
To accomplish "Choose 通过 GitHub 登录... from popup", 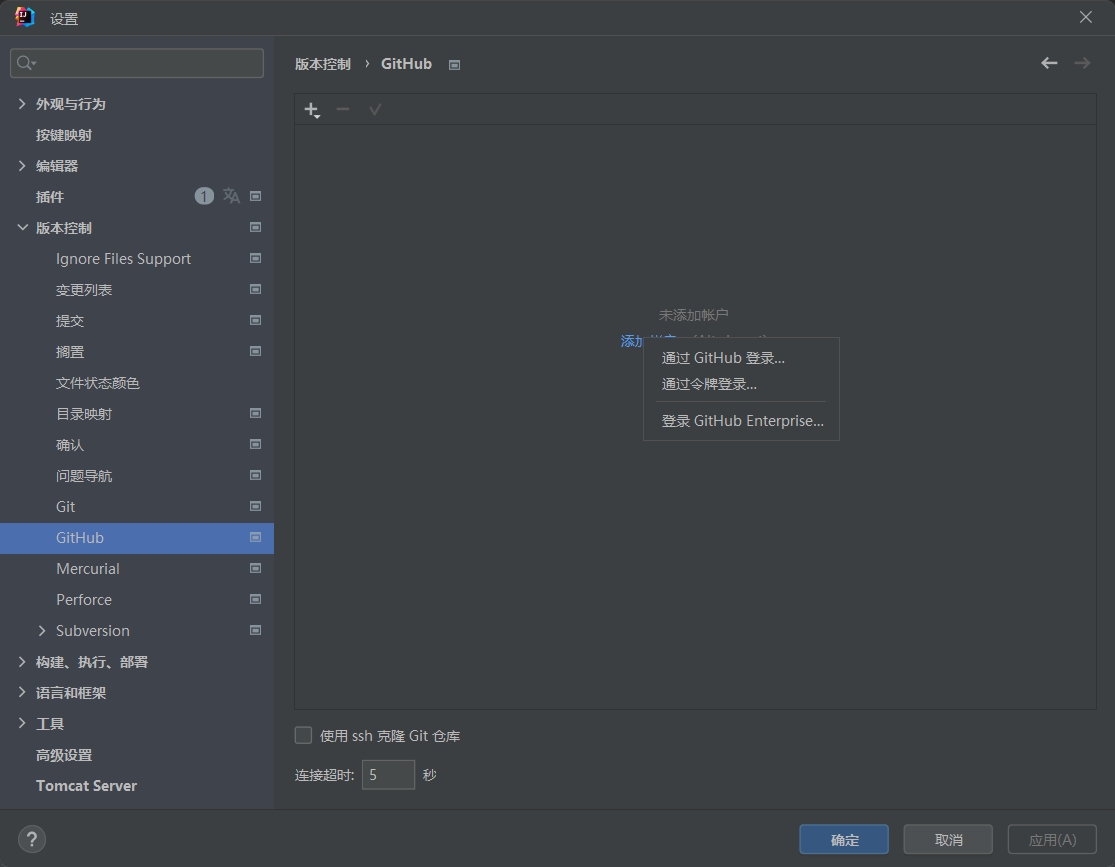I will click(x=741, y=358).
